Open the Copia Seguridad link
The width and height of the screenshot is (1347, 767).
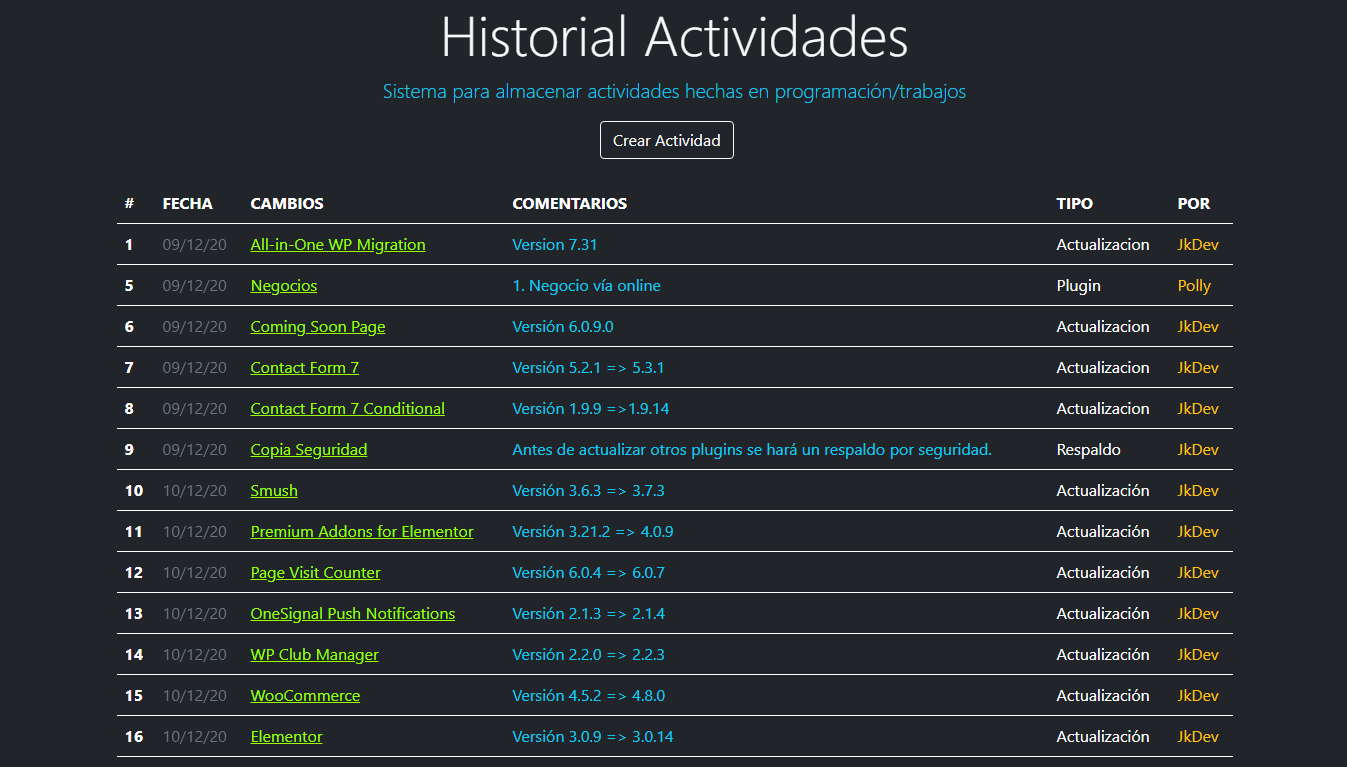pyautogui.click(x=309, y=450)
